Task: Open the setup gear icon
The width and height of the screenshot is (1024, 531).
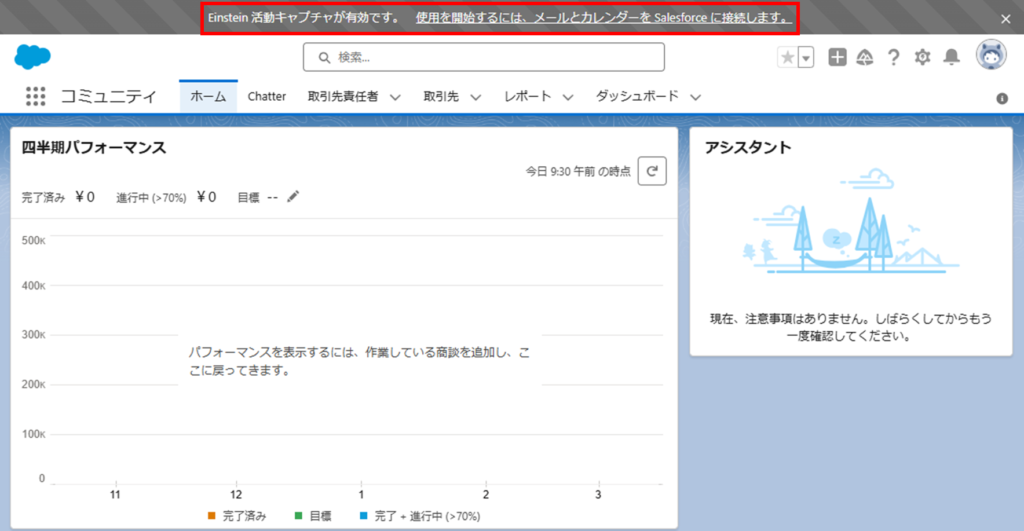Action: tap(922, 57)
